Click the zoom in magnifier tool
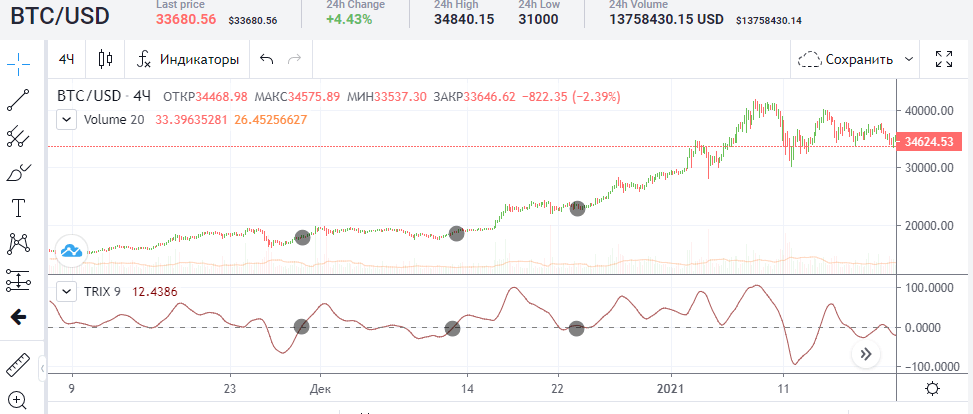 click(18, 401)
